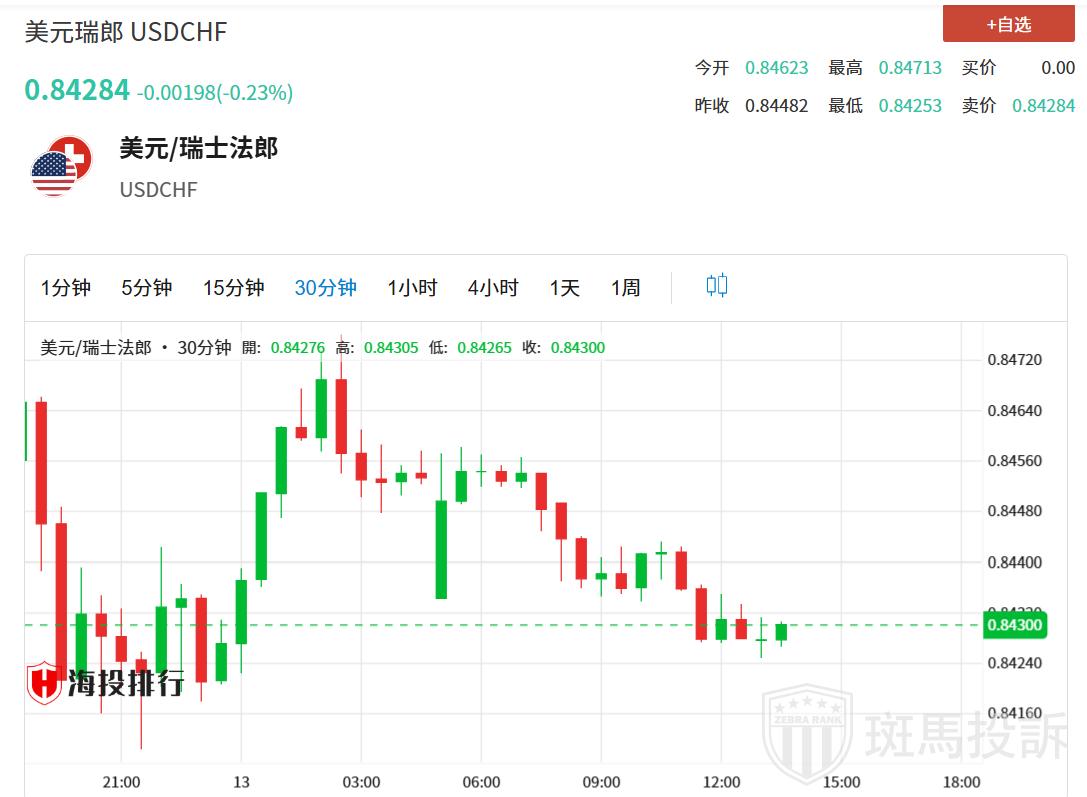This screenshot has width=1087, height=797.
Task: Click the 美元瑞郎 USDCHF page title
Action: (x=126, y=32)
